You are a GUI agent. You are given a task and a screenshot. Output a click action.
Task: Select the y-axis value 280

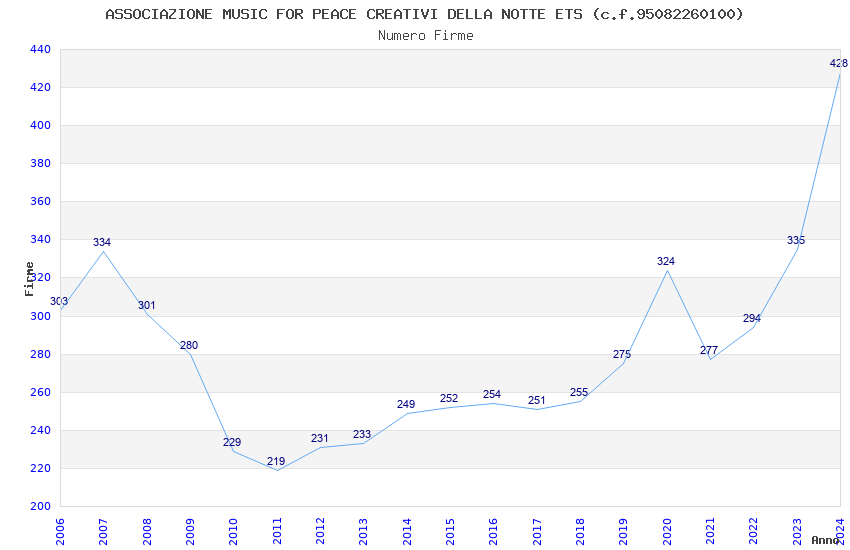point(41,354)
